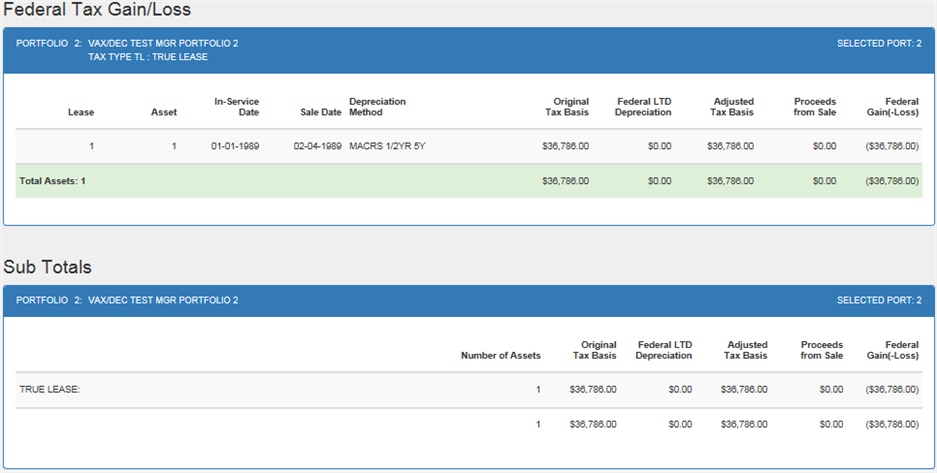Click Federal Gain(-Loss) value in Total Assets row
The width and height of the screenshot is (937, 473).
(x=892, y=181)
